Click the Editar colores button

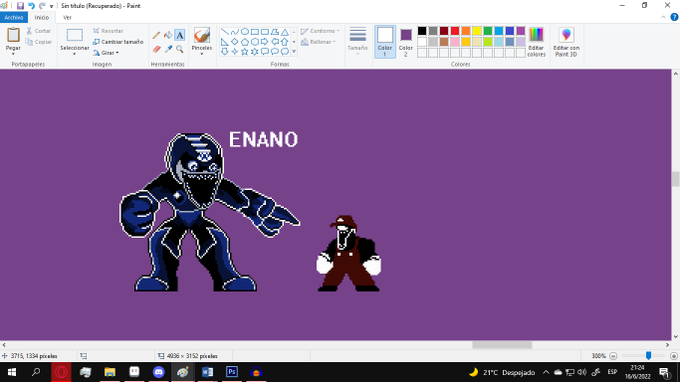pyautogui.click(x=536, y=42)
